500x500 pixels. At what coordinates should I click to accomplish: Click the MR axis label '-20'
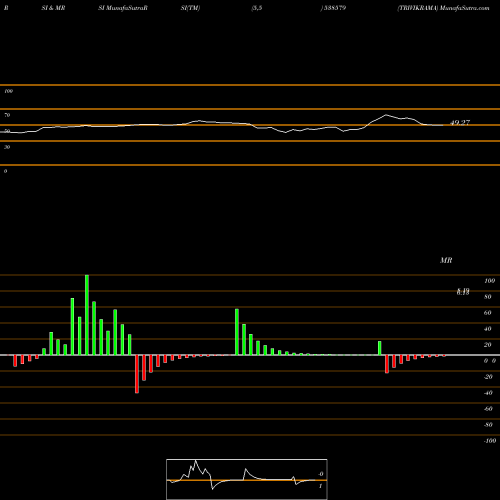click(x=488, y=377)
